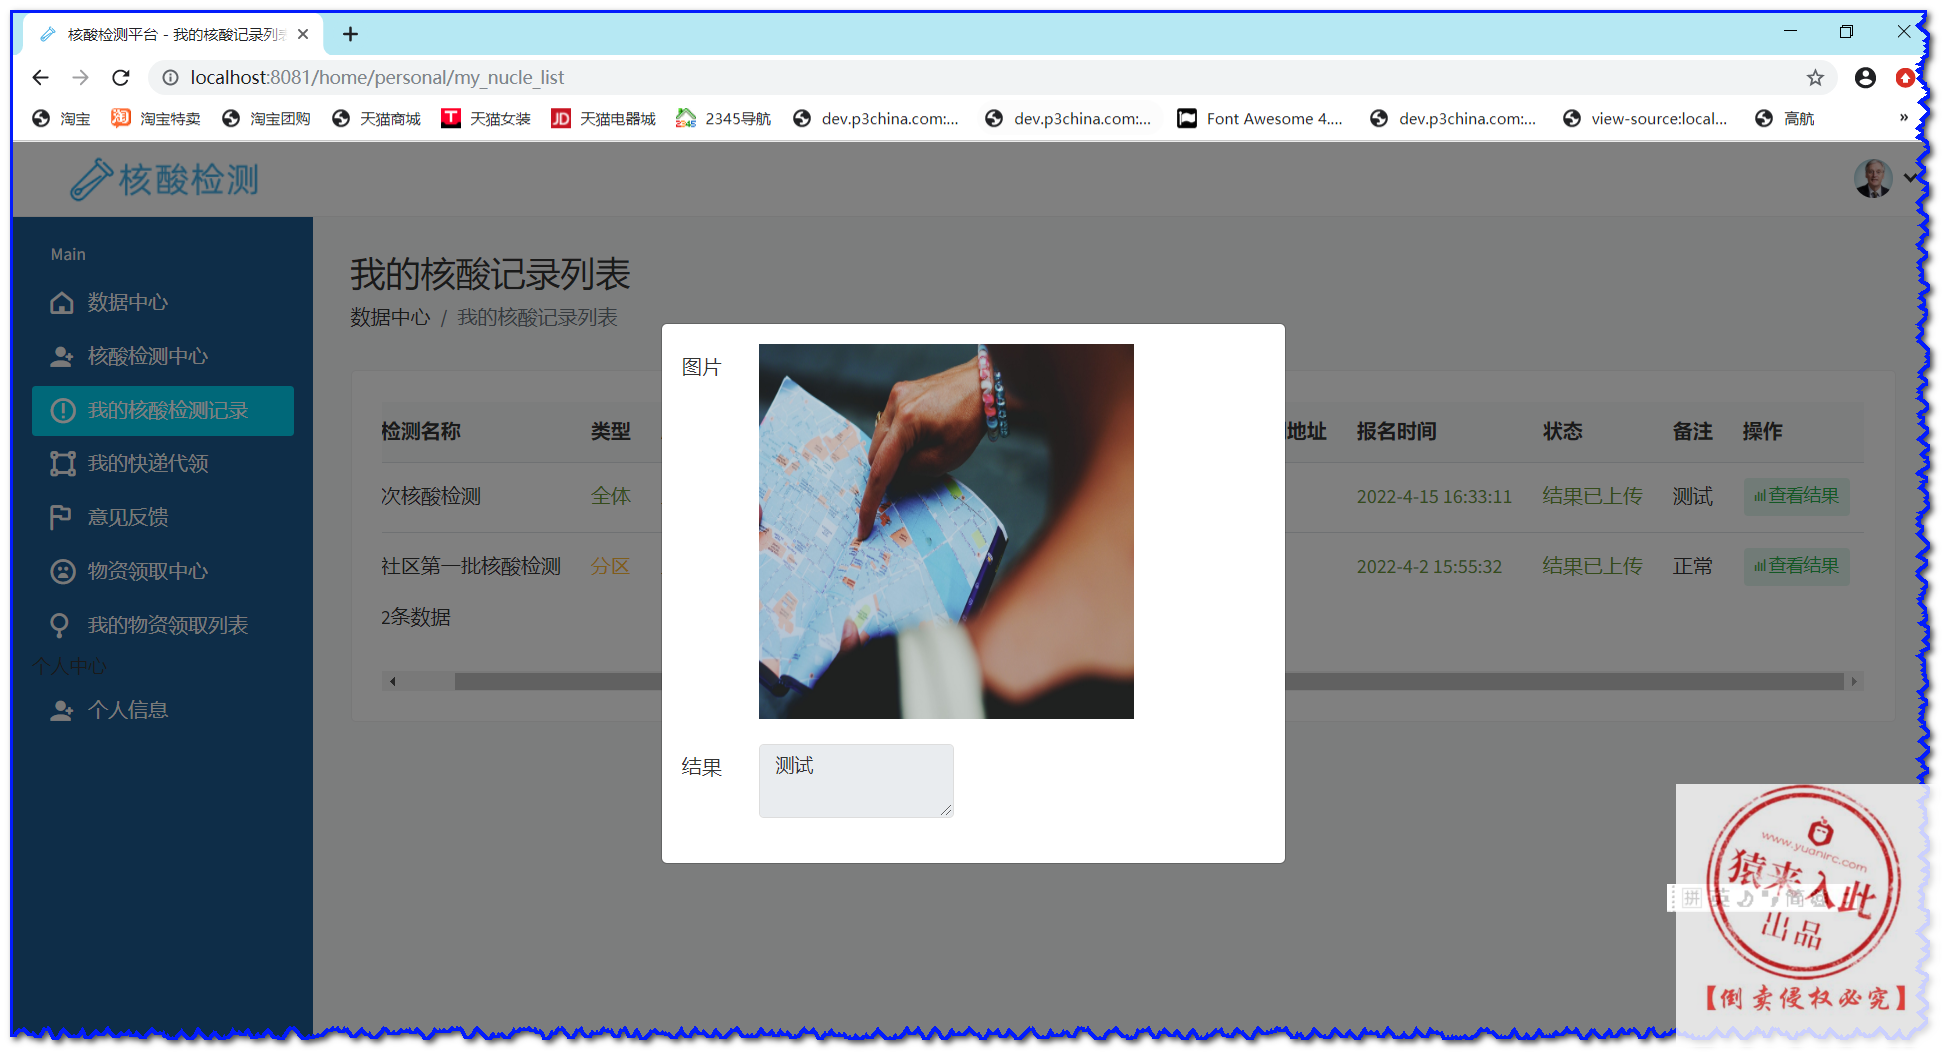1947x1057 pixels.
Task: Click the red extension icon in toolbar
Action: (x=1905, y=77)
